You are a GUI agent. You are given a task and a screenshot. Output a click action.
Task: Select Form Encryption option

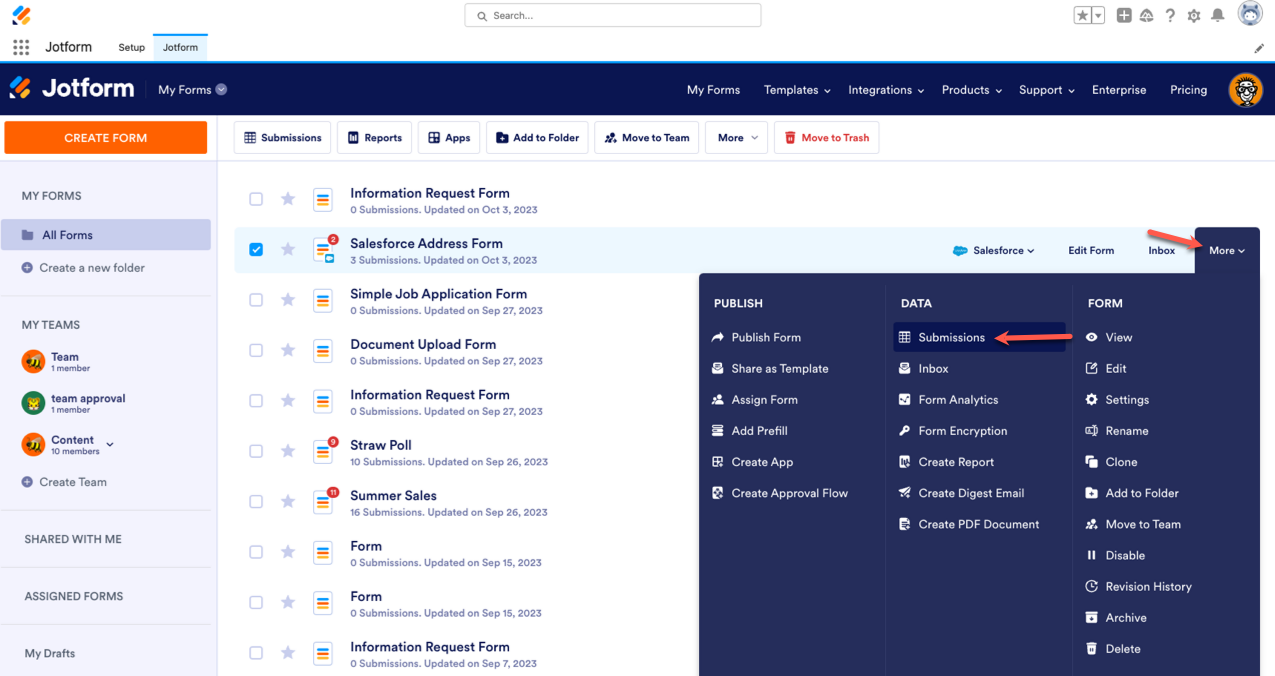[953, 431]
